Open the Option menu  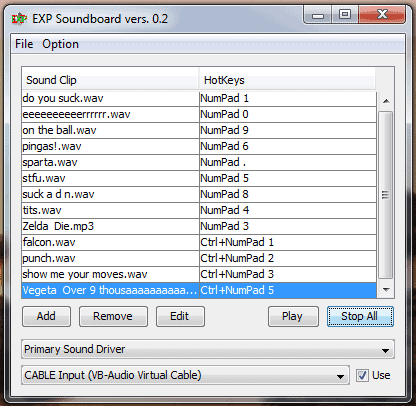(60, 44)
